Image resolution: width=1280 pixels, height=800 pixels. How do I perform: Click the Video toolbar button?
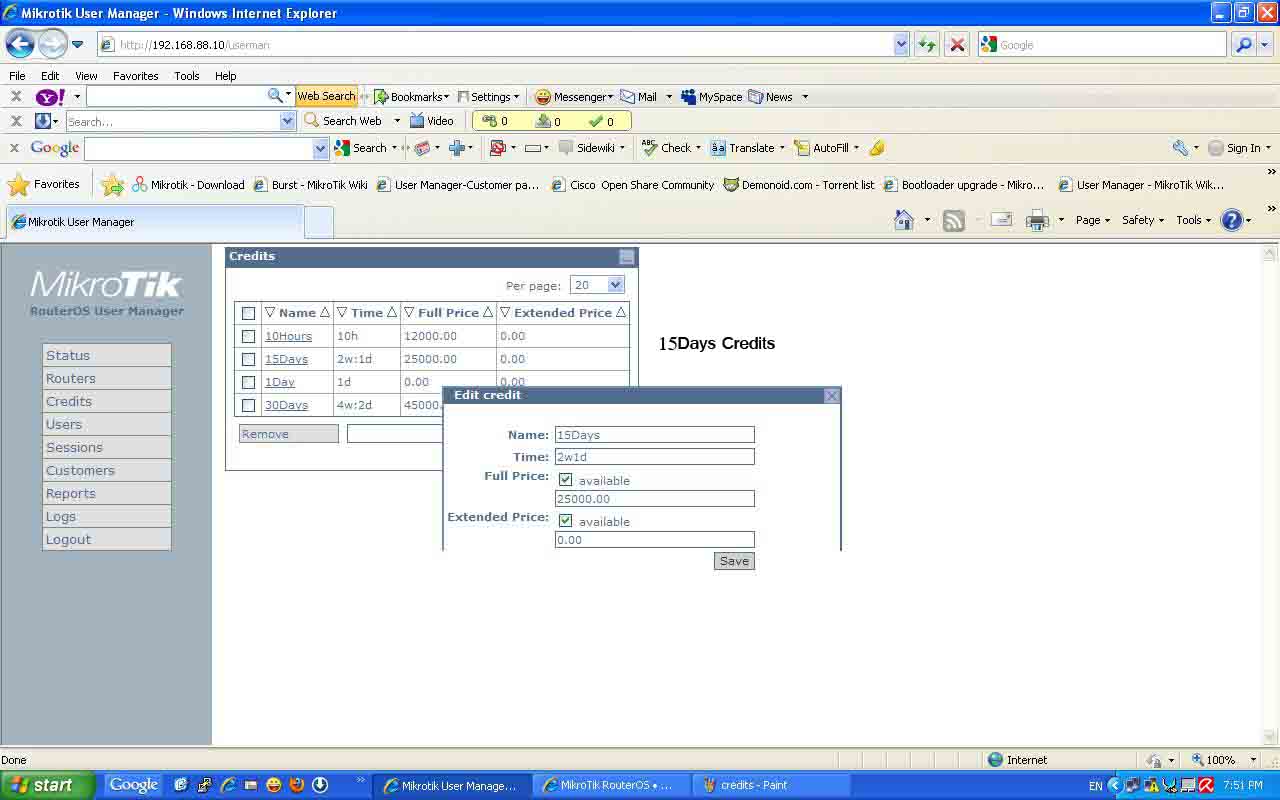432,121
